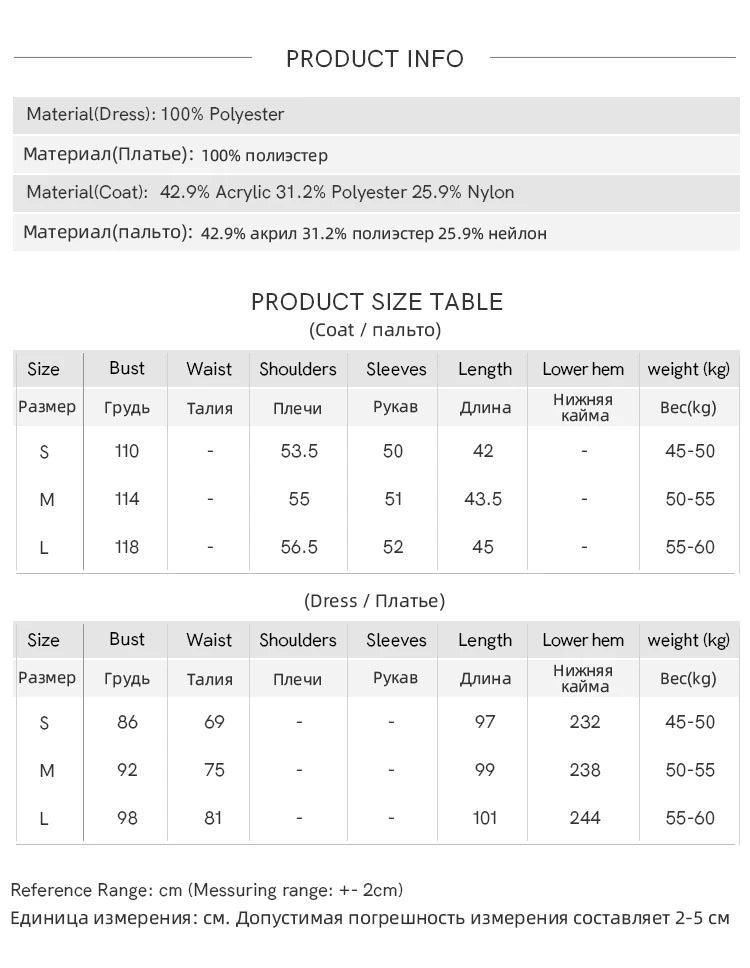The image size is (750, 968).
Task: Click the Lower hem header in the dress table
Action: 583,640
